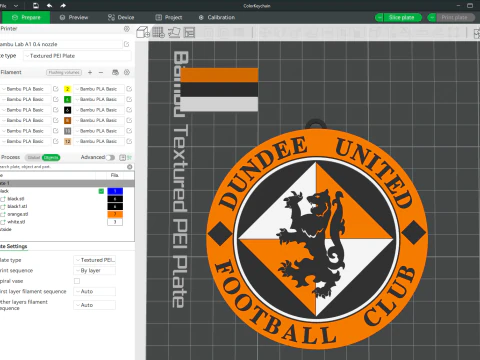This screenshot has width=480, height=360.
Task: Open filament 4 Bambu PLA Basic dropdown
Action: click(x=99, y=99)
